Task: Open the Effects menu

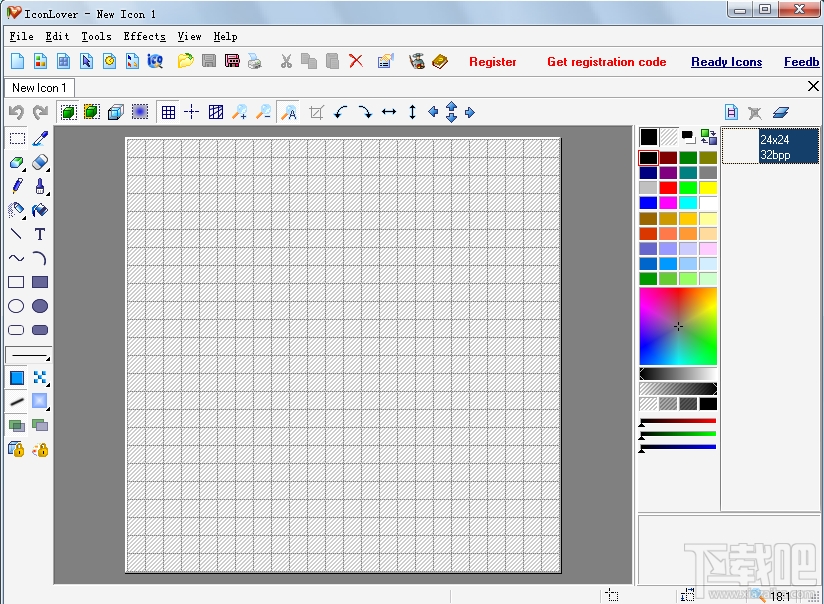Action: pyautogui.click(x=144, y=36)
